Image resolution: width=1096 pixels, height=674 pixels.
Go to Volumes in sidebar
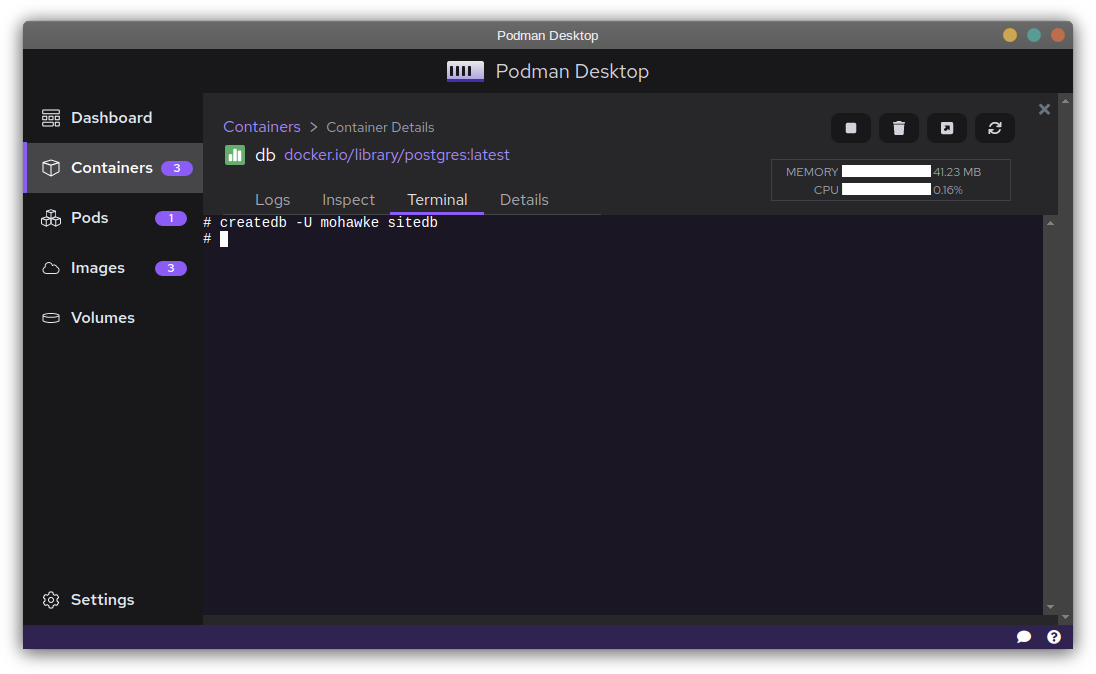102,318
